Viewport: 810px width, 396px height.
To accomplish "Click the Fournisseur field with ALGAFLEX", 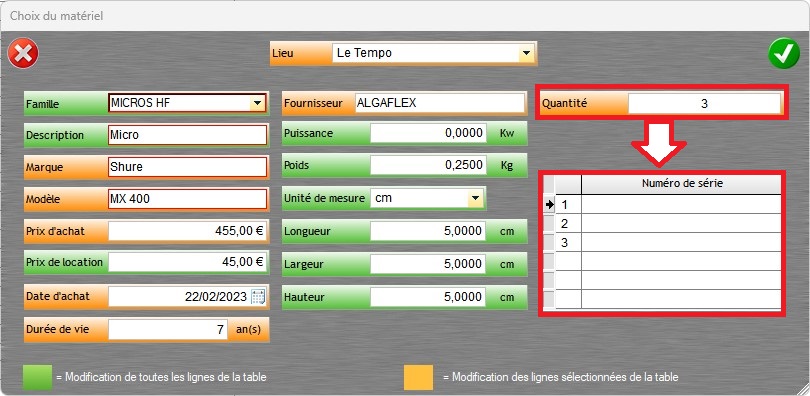I will point(440,103).
